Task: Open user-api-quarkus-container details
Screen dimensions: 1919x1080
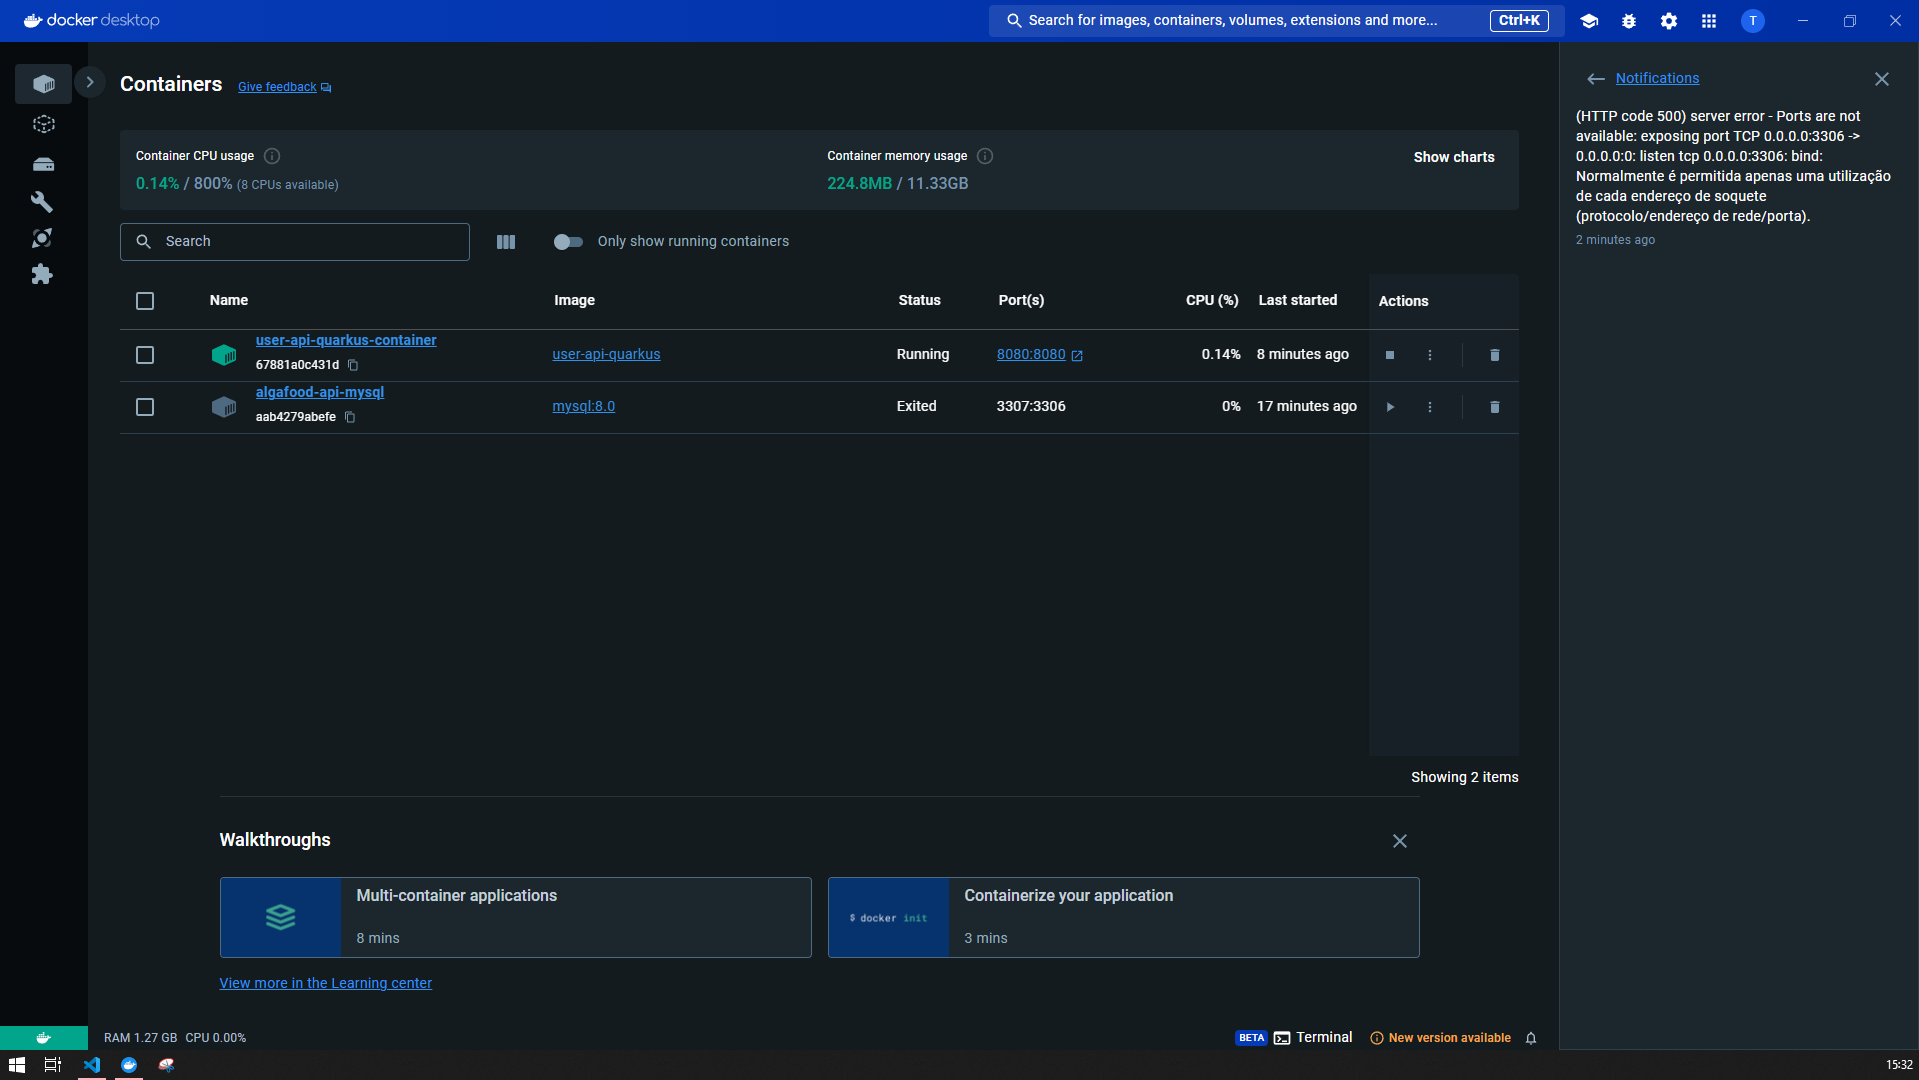Action: pyautogui.click(x=346, y=340)
